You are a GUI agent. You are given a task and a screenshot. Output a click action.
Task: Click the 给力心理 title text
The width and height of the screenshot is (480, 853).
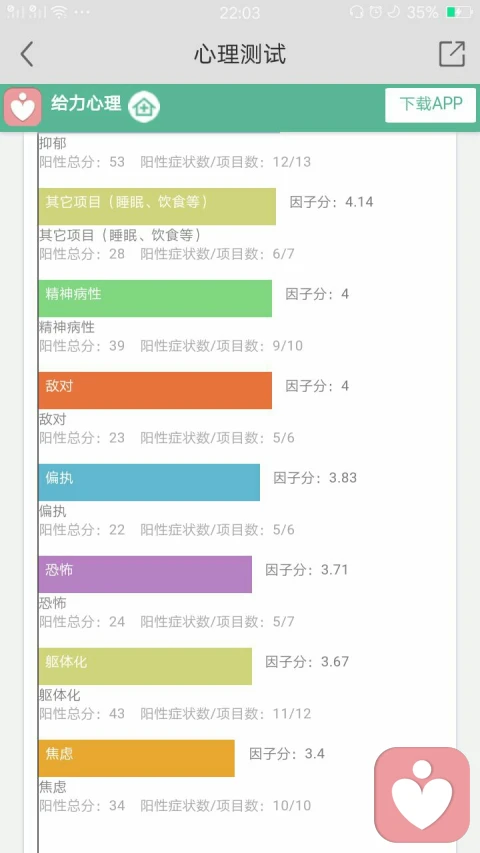point(86,103)
